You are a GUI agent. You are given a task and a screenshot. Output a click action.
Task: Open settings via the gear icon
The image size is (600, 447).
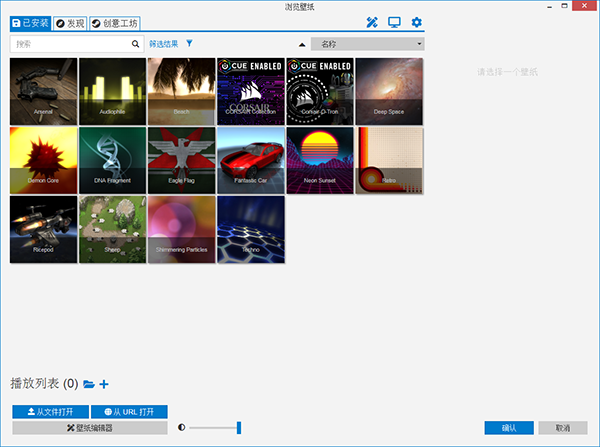(417, 23)
